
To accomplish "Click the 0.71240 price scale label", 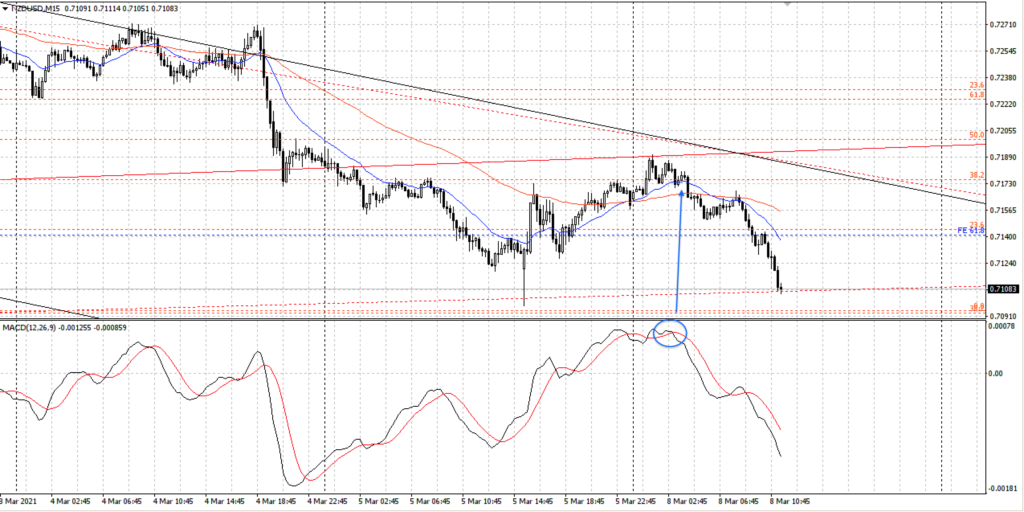I will click(x=1002, y=264).
